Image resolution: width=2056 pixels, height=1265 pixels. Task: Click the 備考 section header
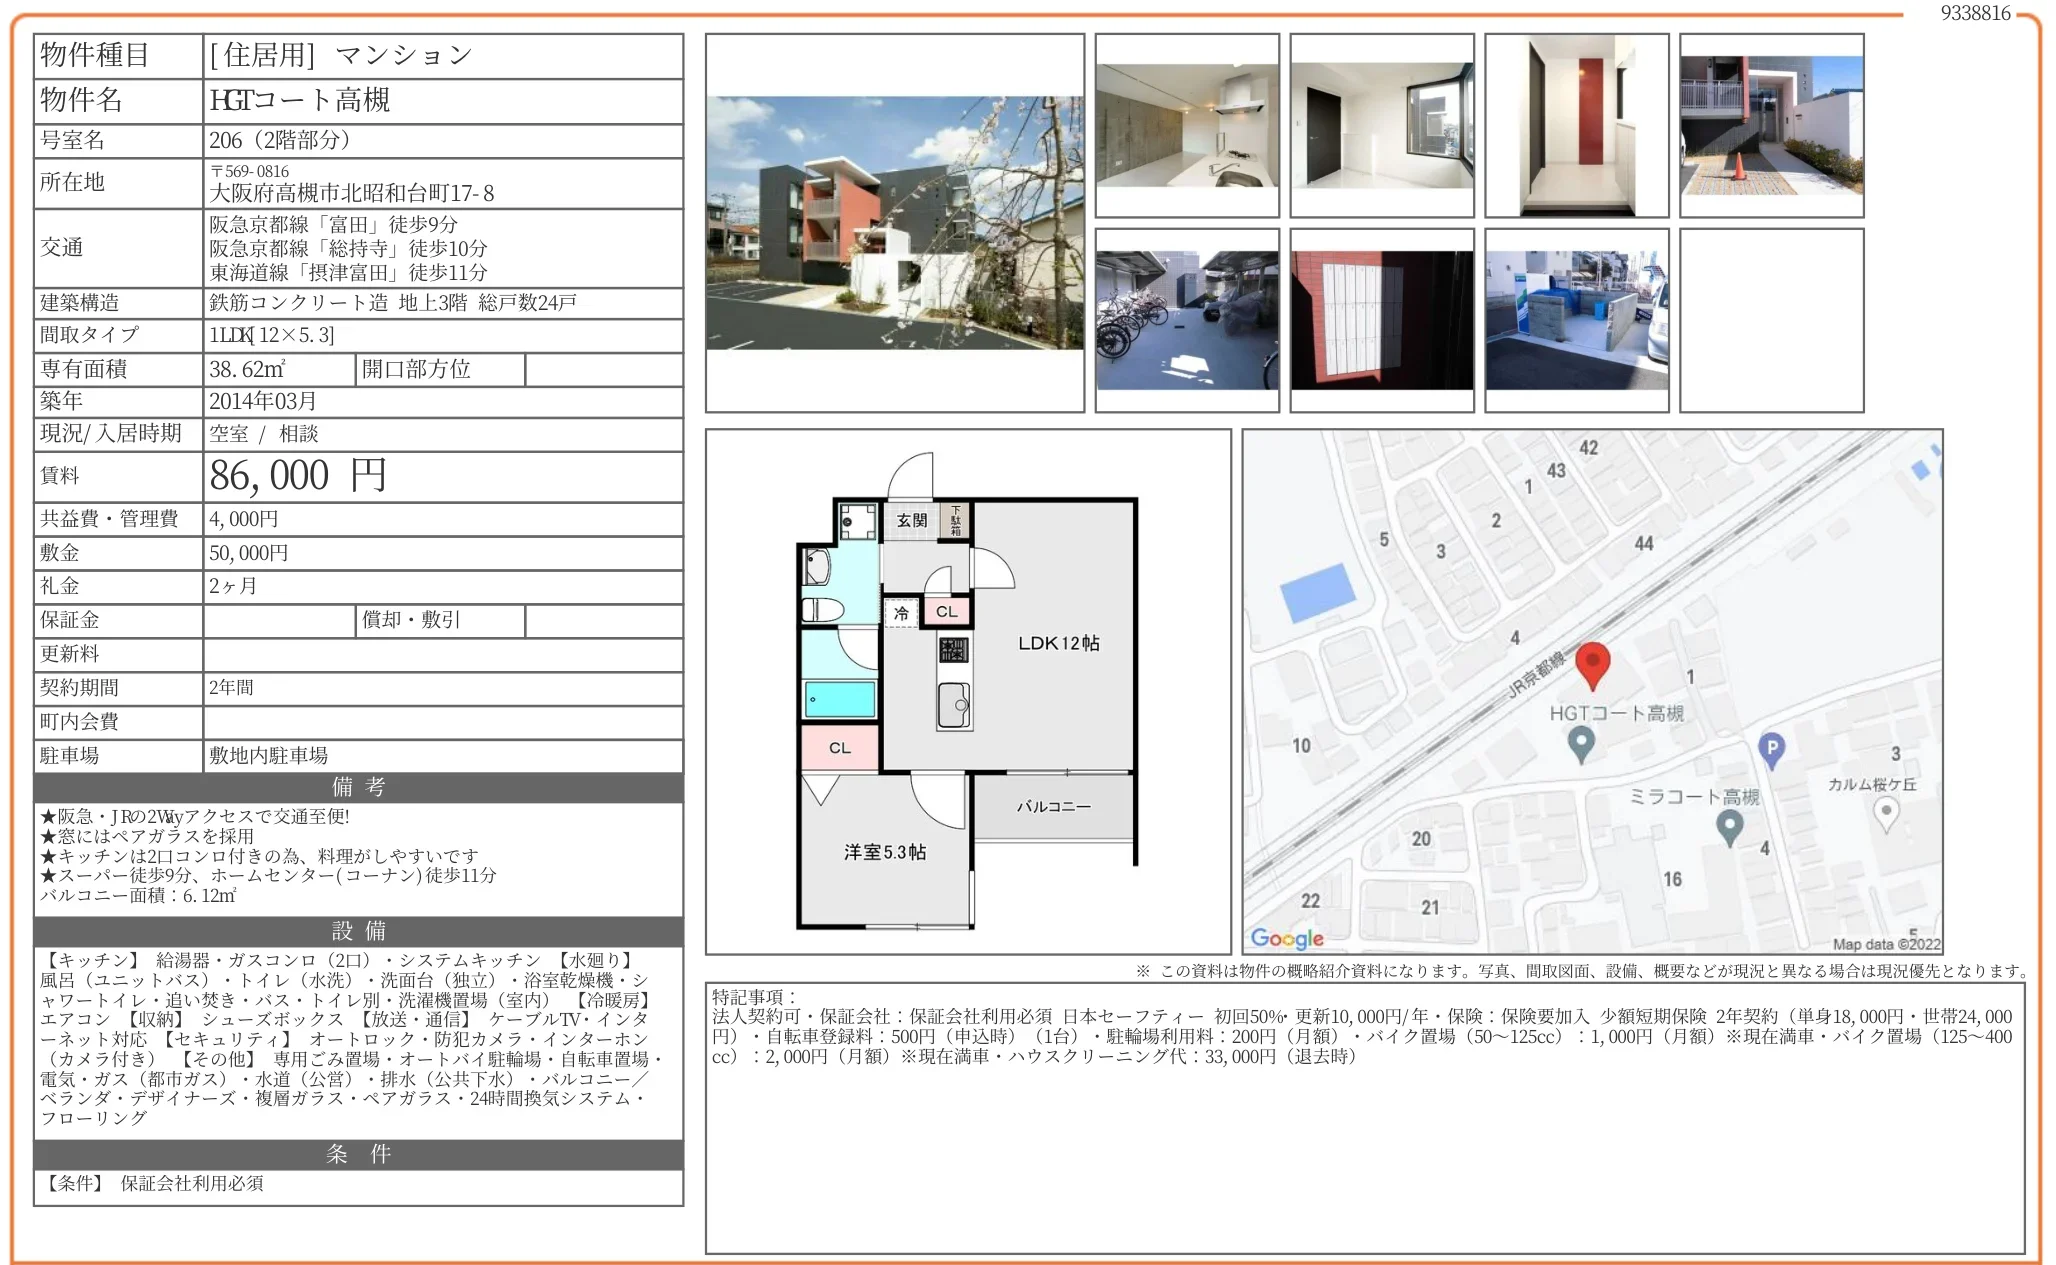click(x=358, y=787)
